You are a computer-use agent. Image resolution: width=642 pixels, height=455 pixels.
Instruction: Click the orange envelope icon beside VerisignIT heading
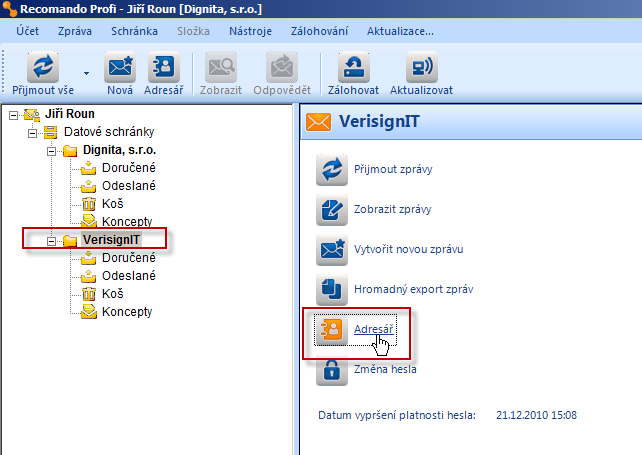[x=318, y=122]
